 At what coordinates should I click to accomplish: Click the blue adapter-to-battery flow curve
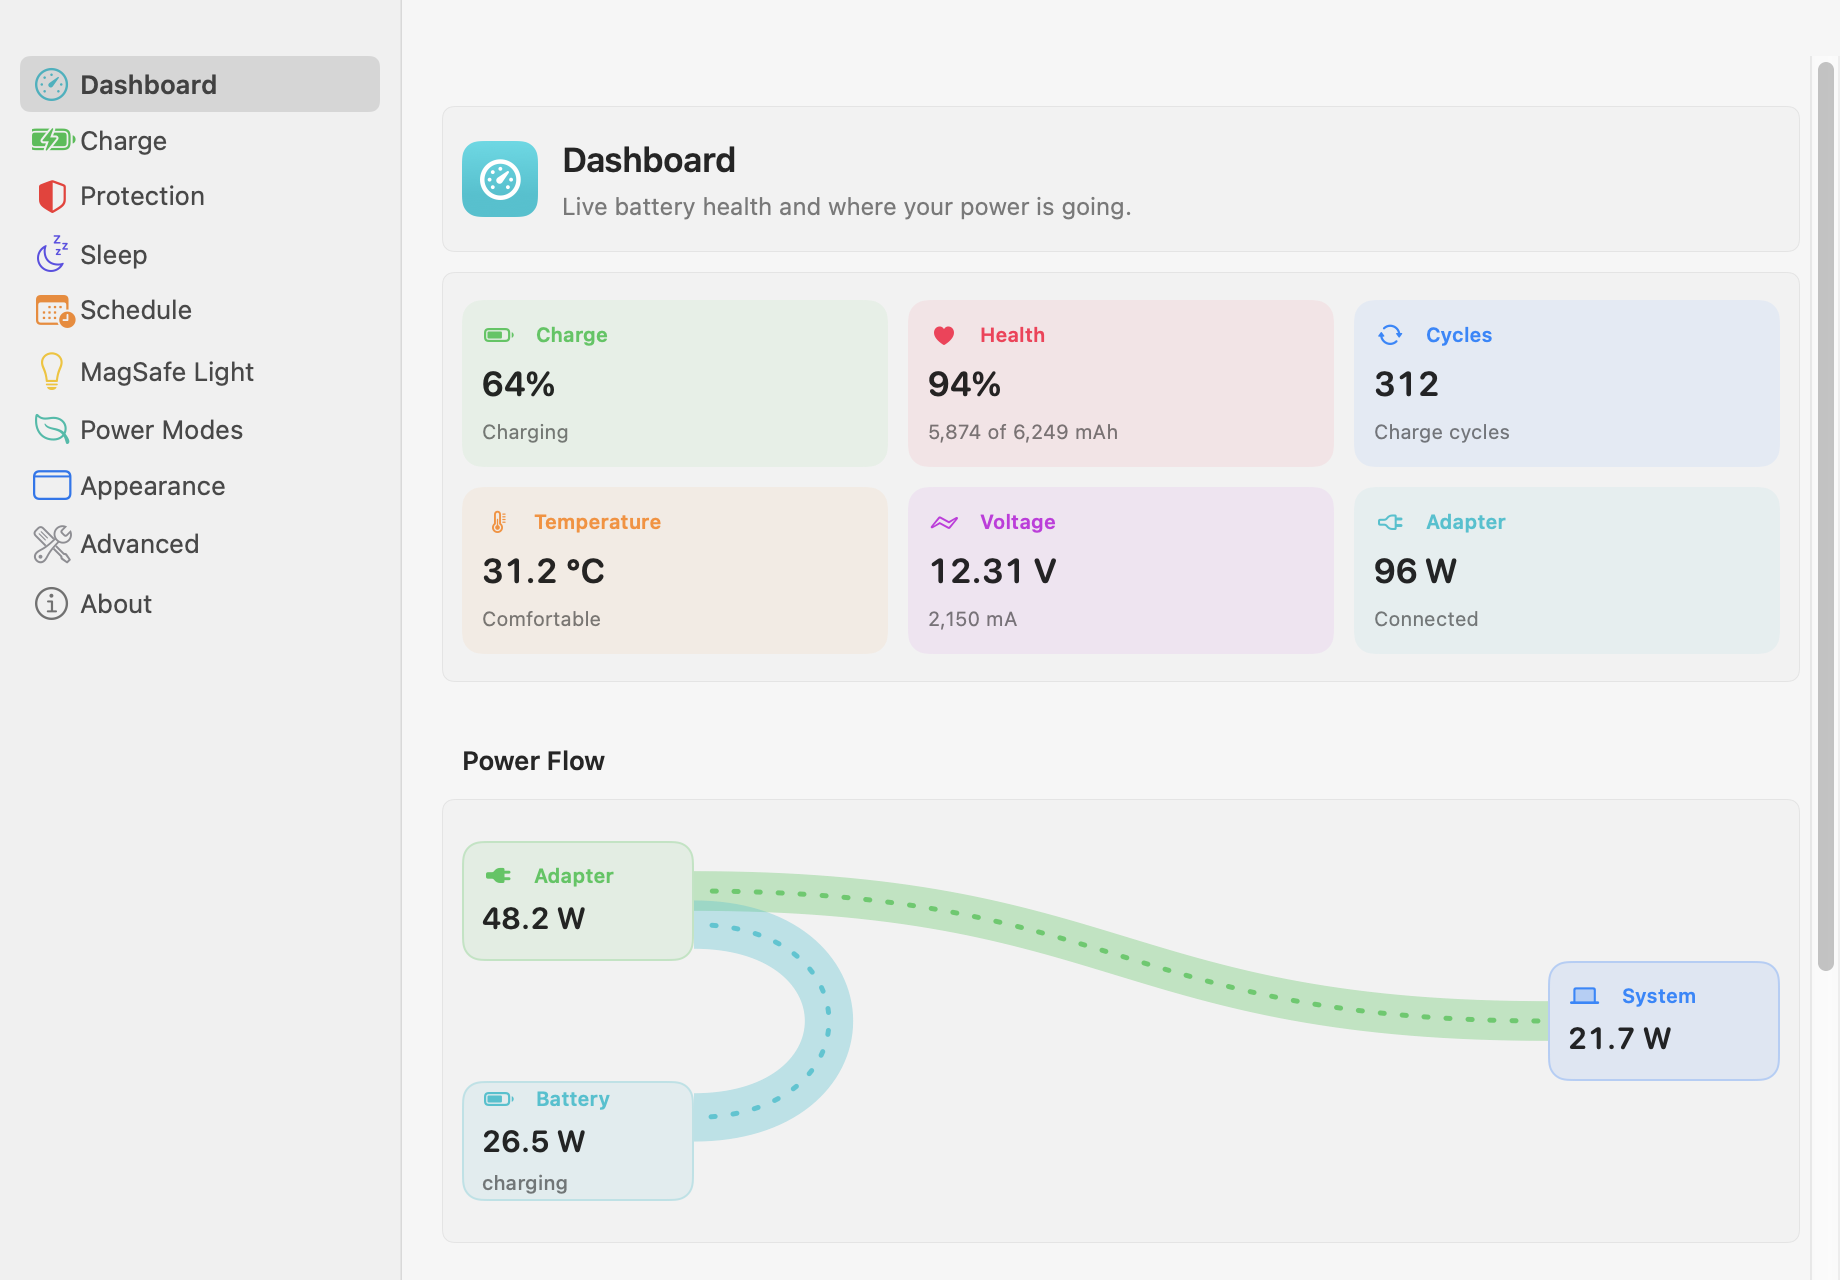[828, 1021]
